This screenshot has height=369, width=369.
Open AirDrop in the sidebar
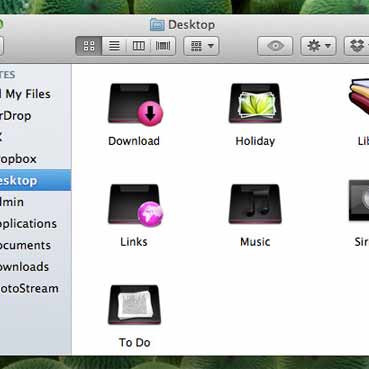(x=35, y=116)
